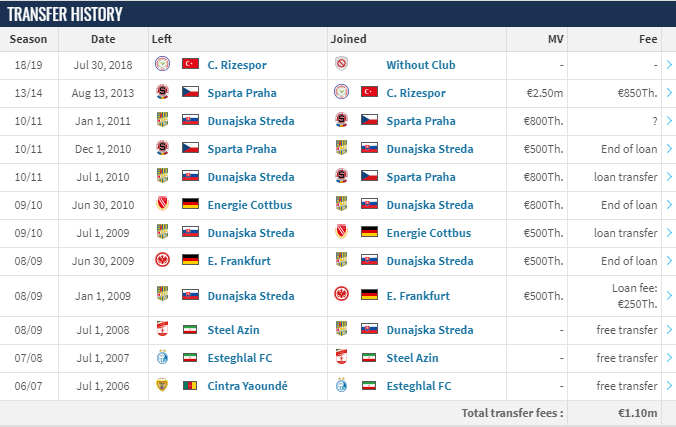The width and height of the screenshot is (676, 427).
Task: Open details arrow for €850Th. transfer row
Action: click(x=669, y=93)
